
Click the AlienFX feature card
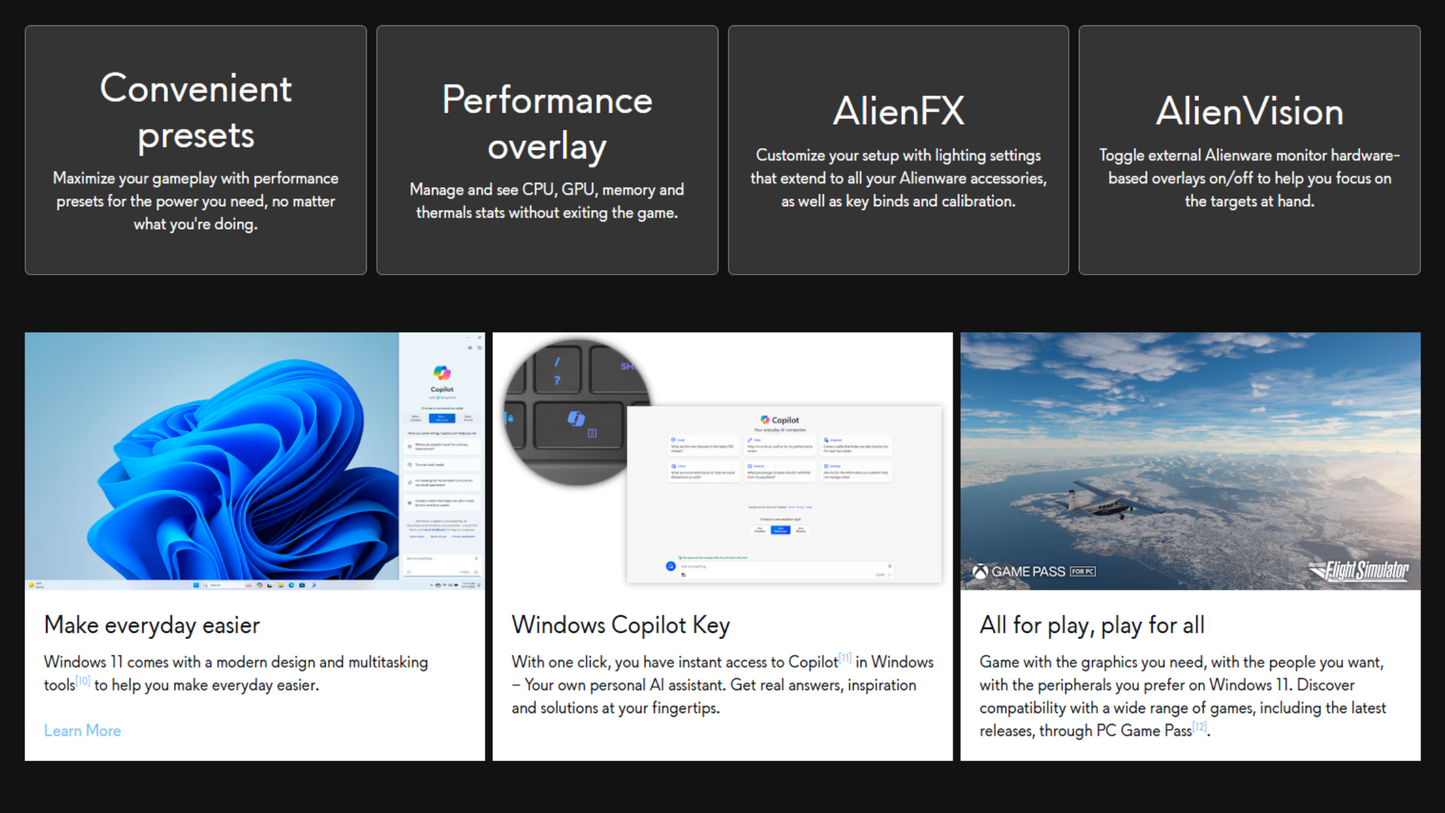coord(898,150)
